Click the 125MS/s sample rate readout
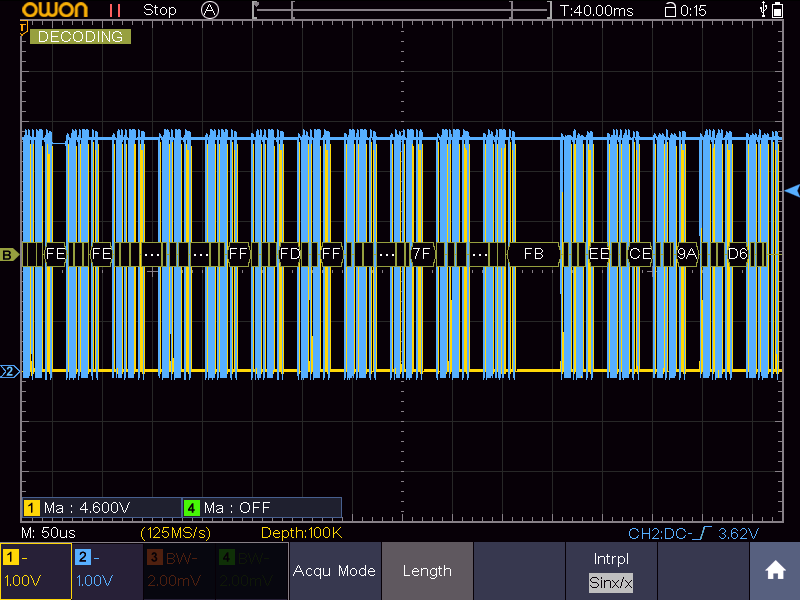 point(176,533)
